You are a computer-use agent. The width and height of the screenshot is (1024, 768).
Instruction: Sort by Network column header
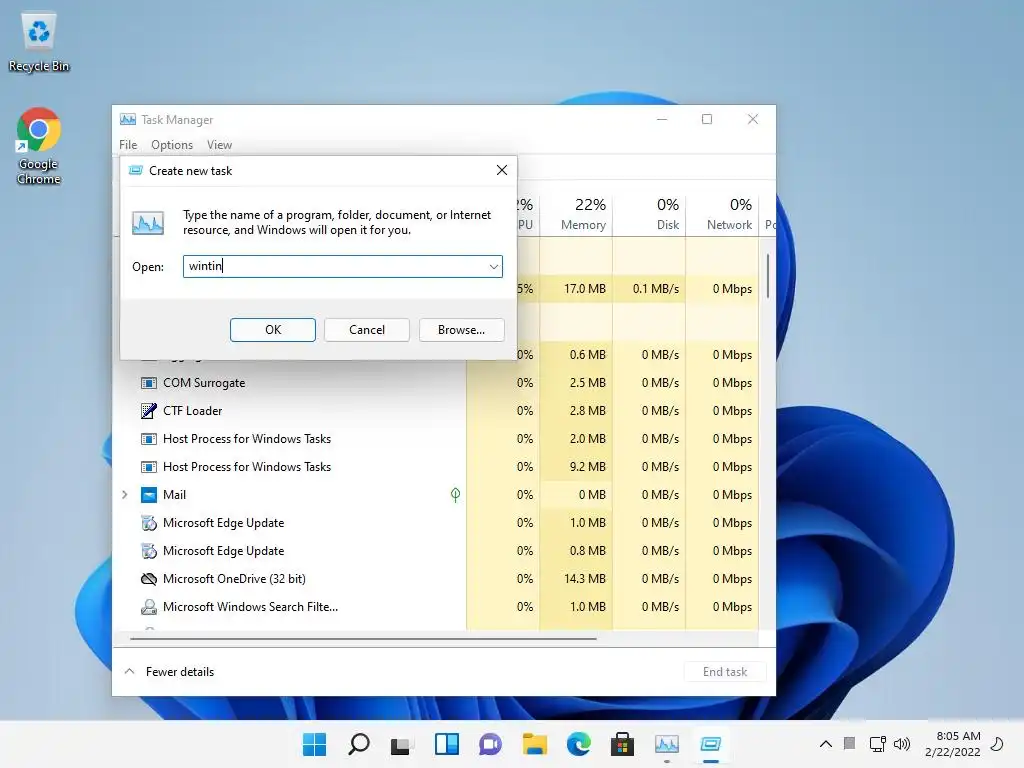(723, 214)
